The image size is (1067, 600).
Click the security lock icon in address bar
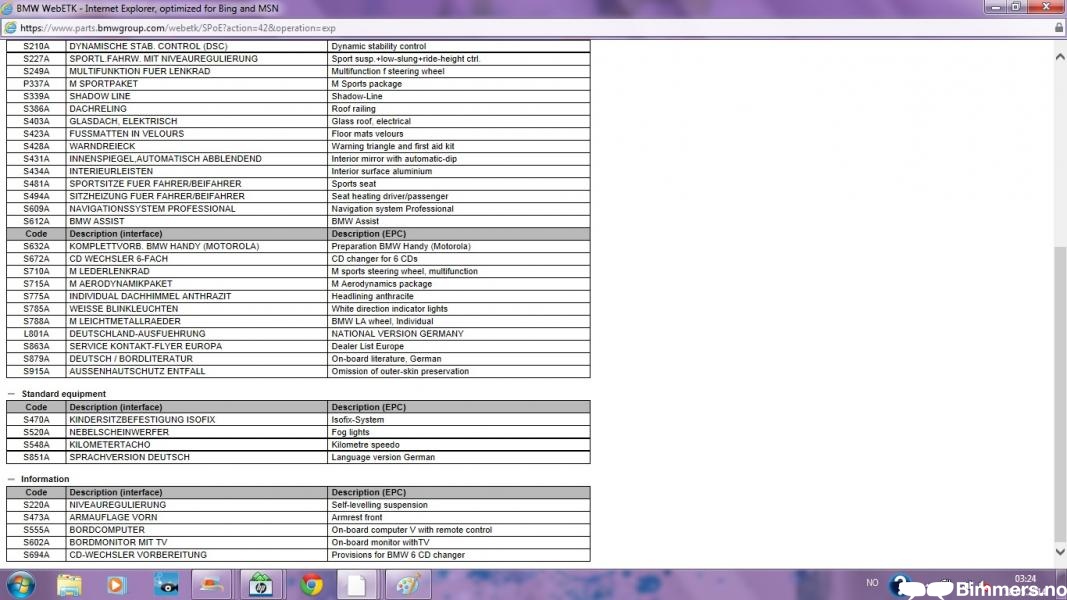pyautogui.click(x=1058, y=28)
